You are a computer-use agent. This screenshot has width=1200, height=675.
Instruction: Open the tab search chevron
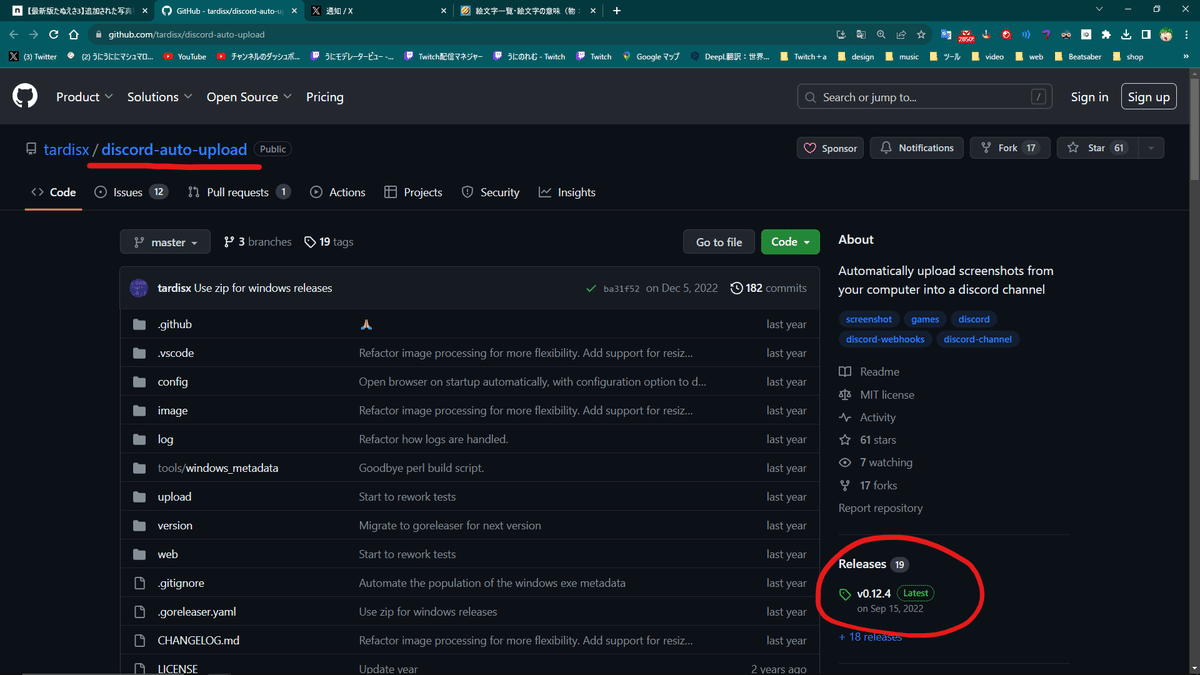click(x=1100, y=10)
